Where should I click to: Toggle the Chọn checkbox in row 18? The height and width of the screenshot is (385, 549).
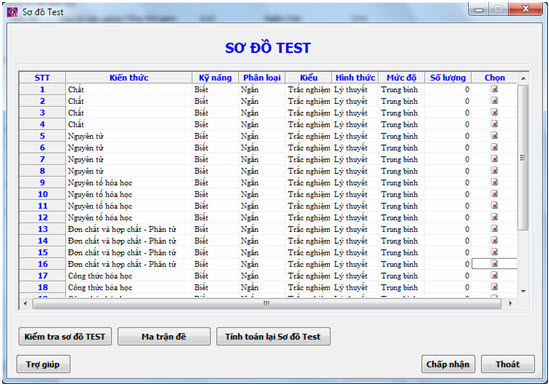coord(494,287)
